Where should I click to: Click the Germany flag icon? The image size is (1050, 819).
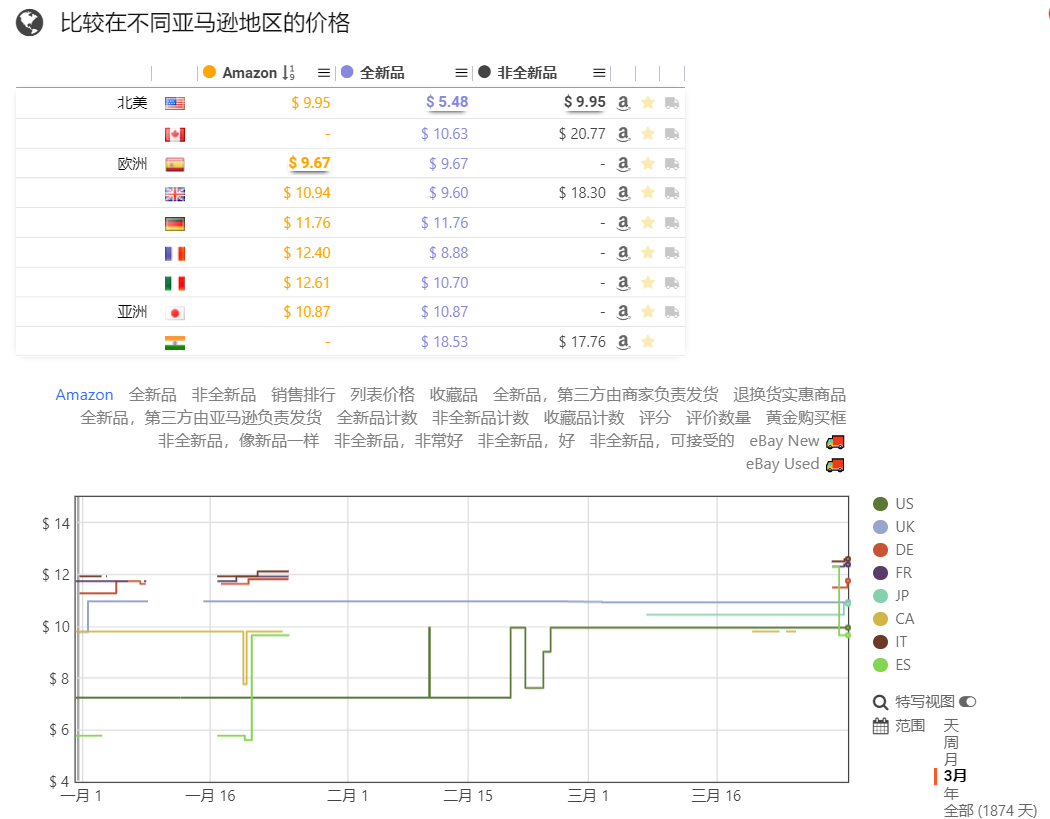[175, 224]
